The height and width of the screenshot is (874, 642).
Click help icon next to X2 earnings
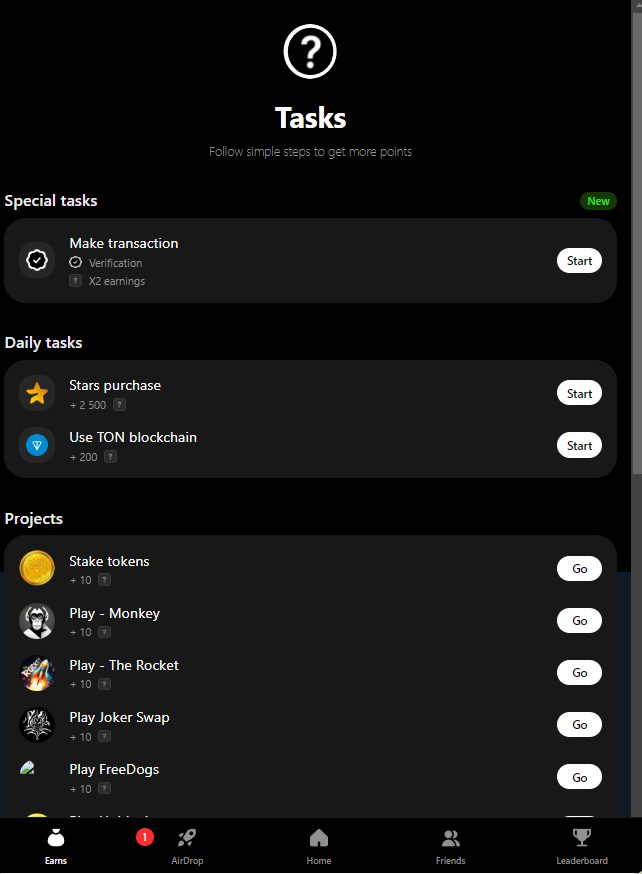[75, 281]
